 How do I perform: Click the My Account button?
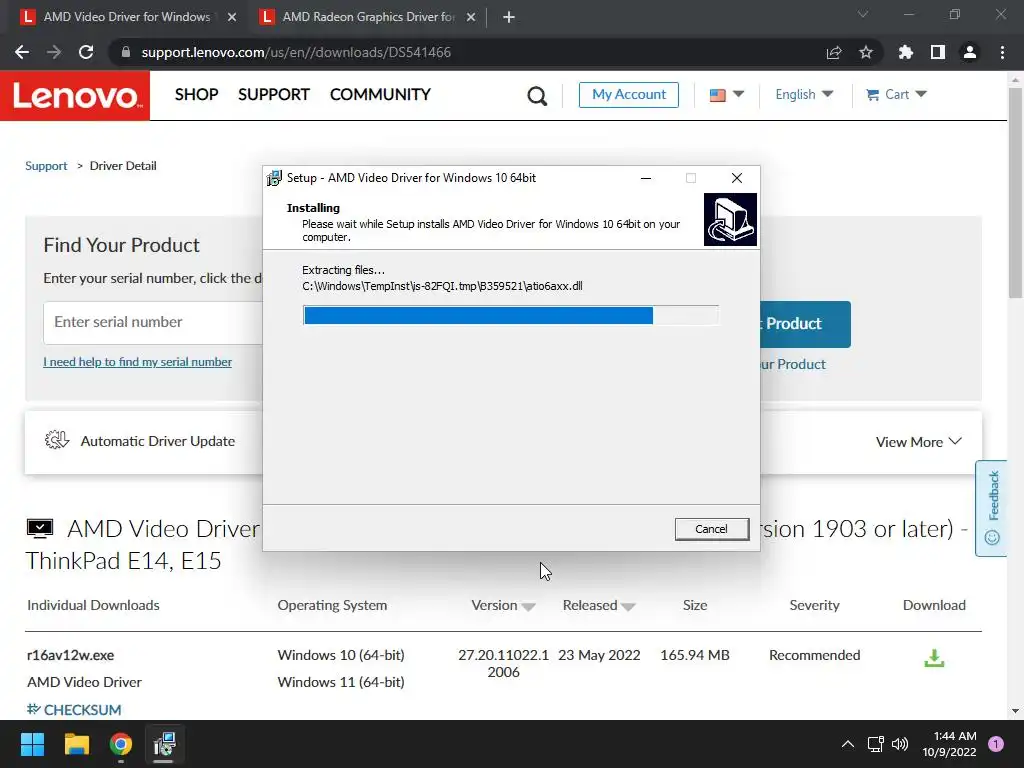[629, 95]
